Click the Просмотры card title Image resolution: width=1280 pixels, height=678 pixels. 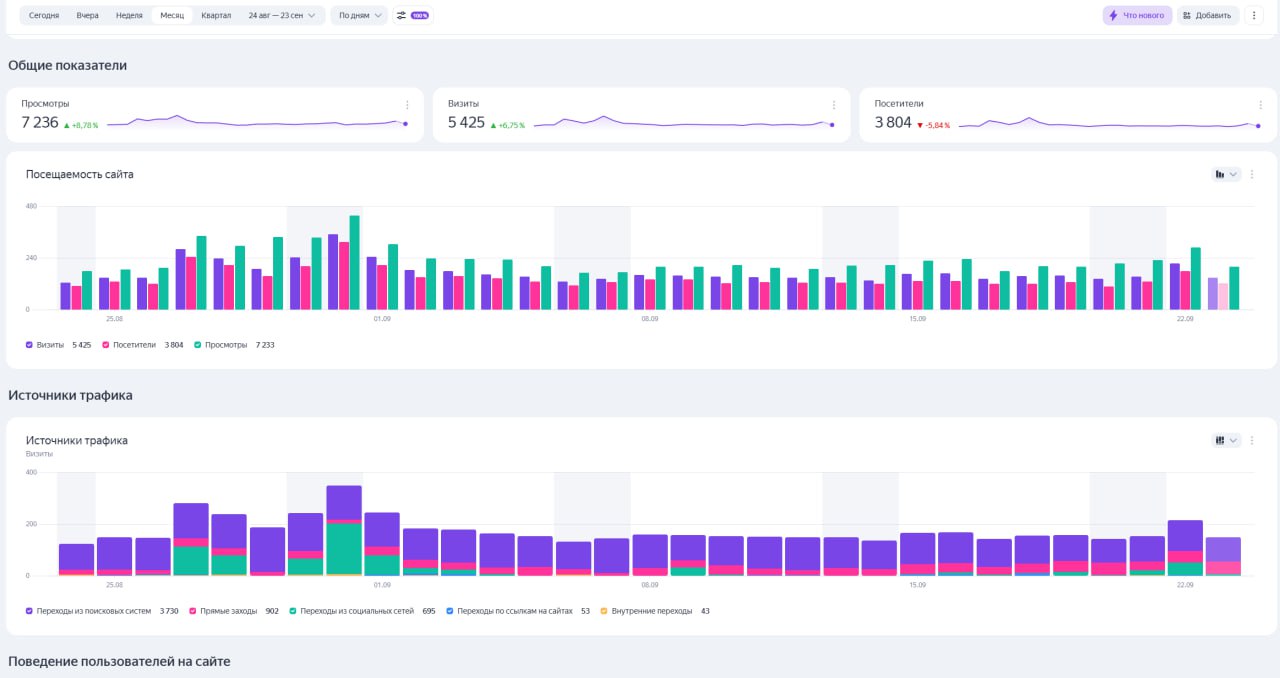(x=45, y=103)
